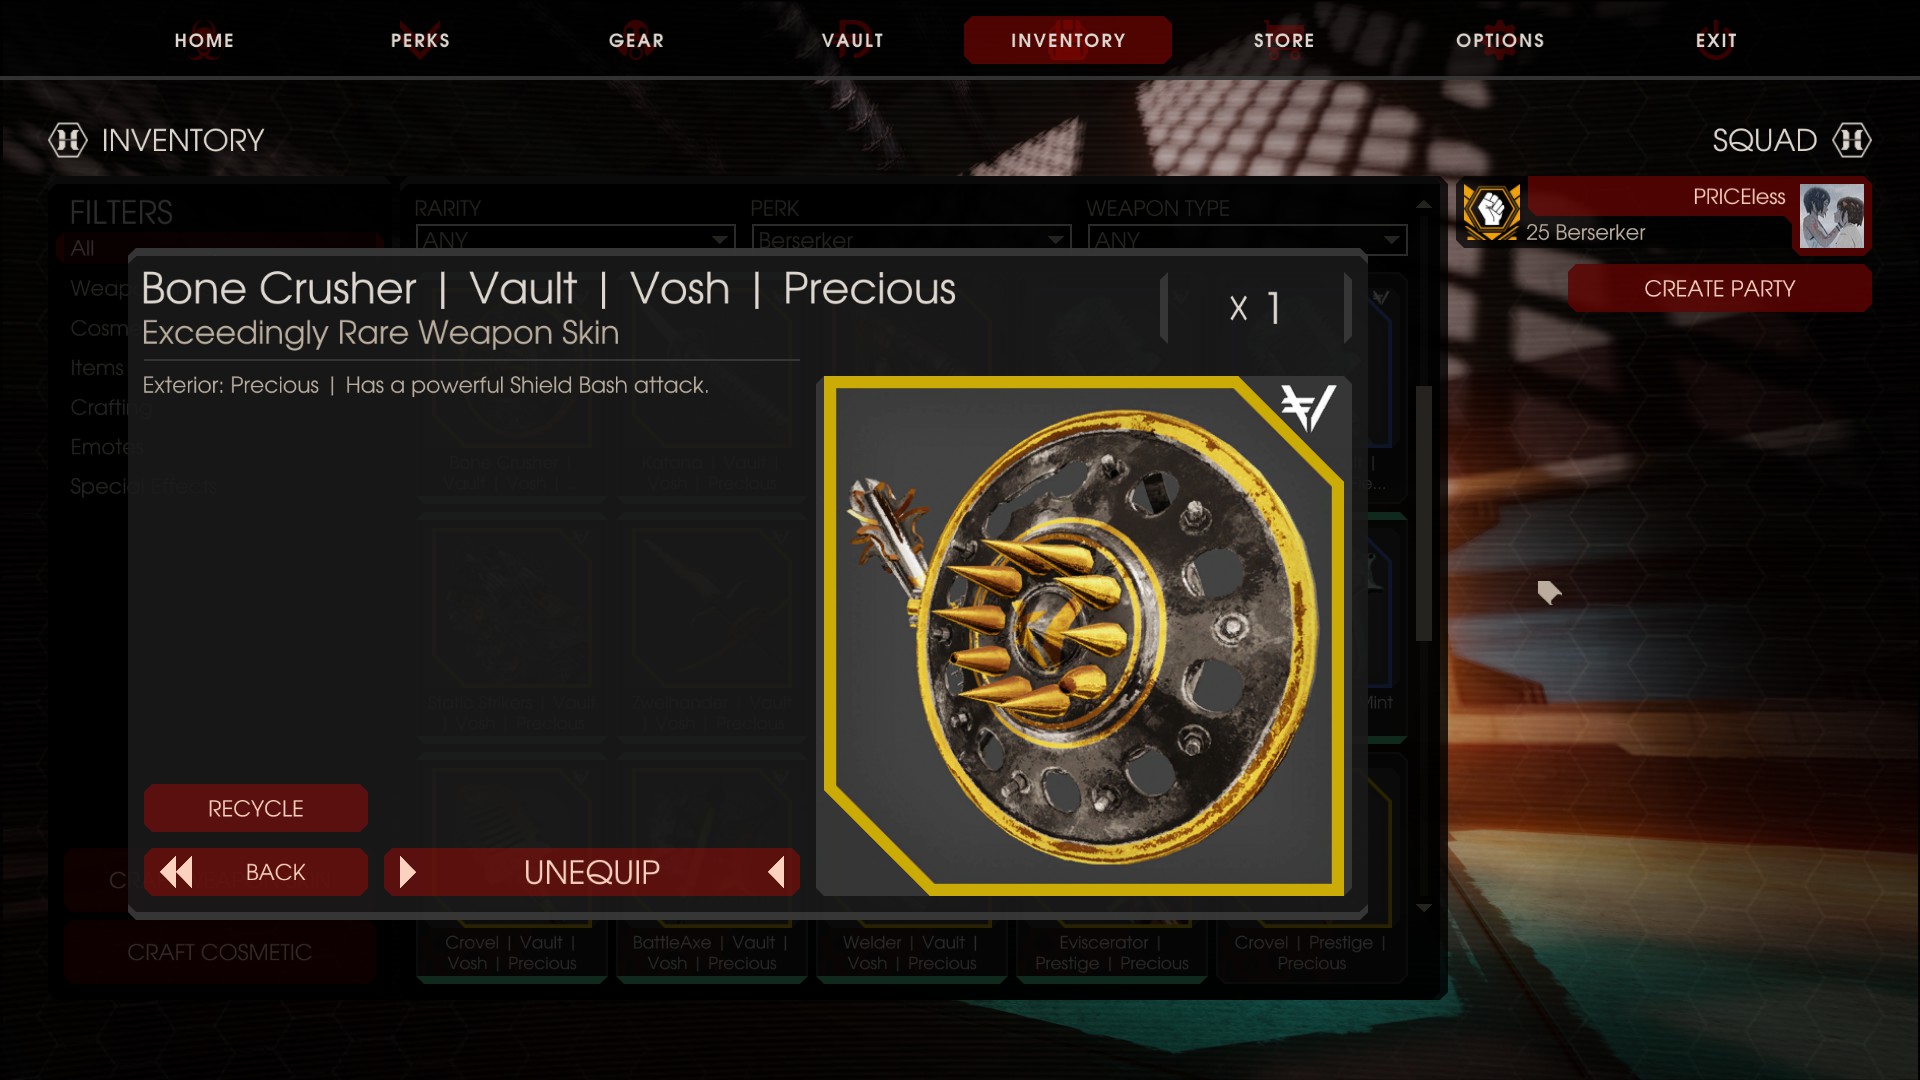This screenshot has height=1080, width=1920.
Task: Click the Squad hexagon logo icon
Action: [x=1851, y=140]
